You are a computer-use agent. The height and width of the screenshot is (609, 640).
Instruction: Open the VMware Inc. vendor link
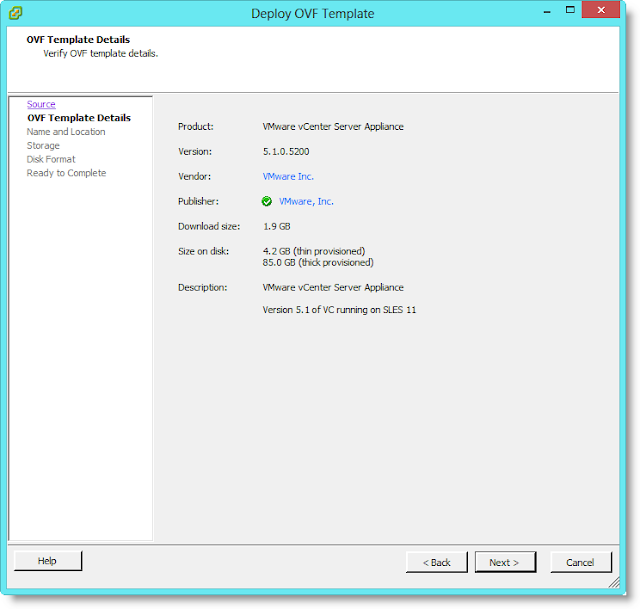(x=288, y=176)
